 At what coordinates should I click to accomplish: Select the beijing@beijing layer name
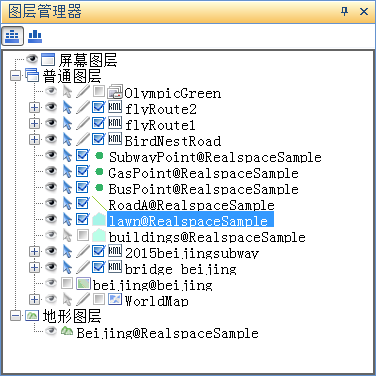click(x=152, y=285)
